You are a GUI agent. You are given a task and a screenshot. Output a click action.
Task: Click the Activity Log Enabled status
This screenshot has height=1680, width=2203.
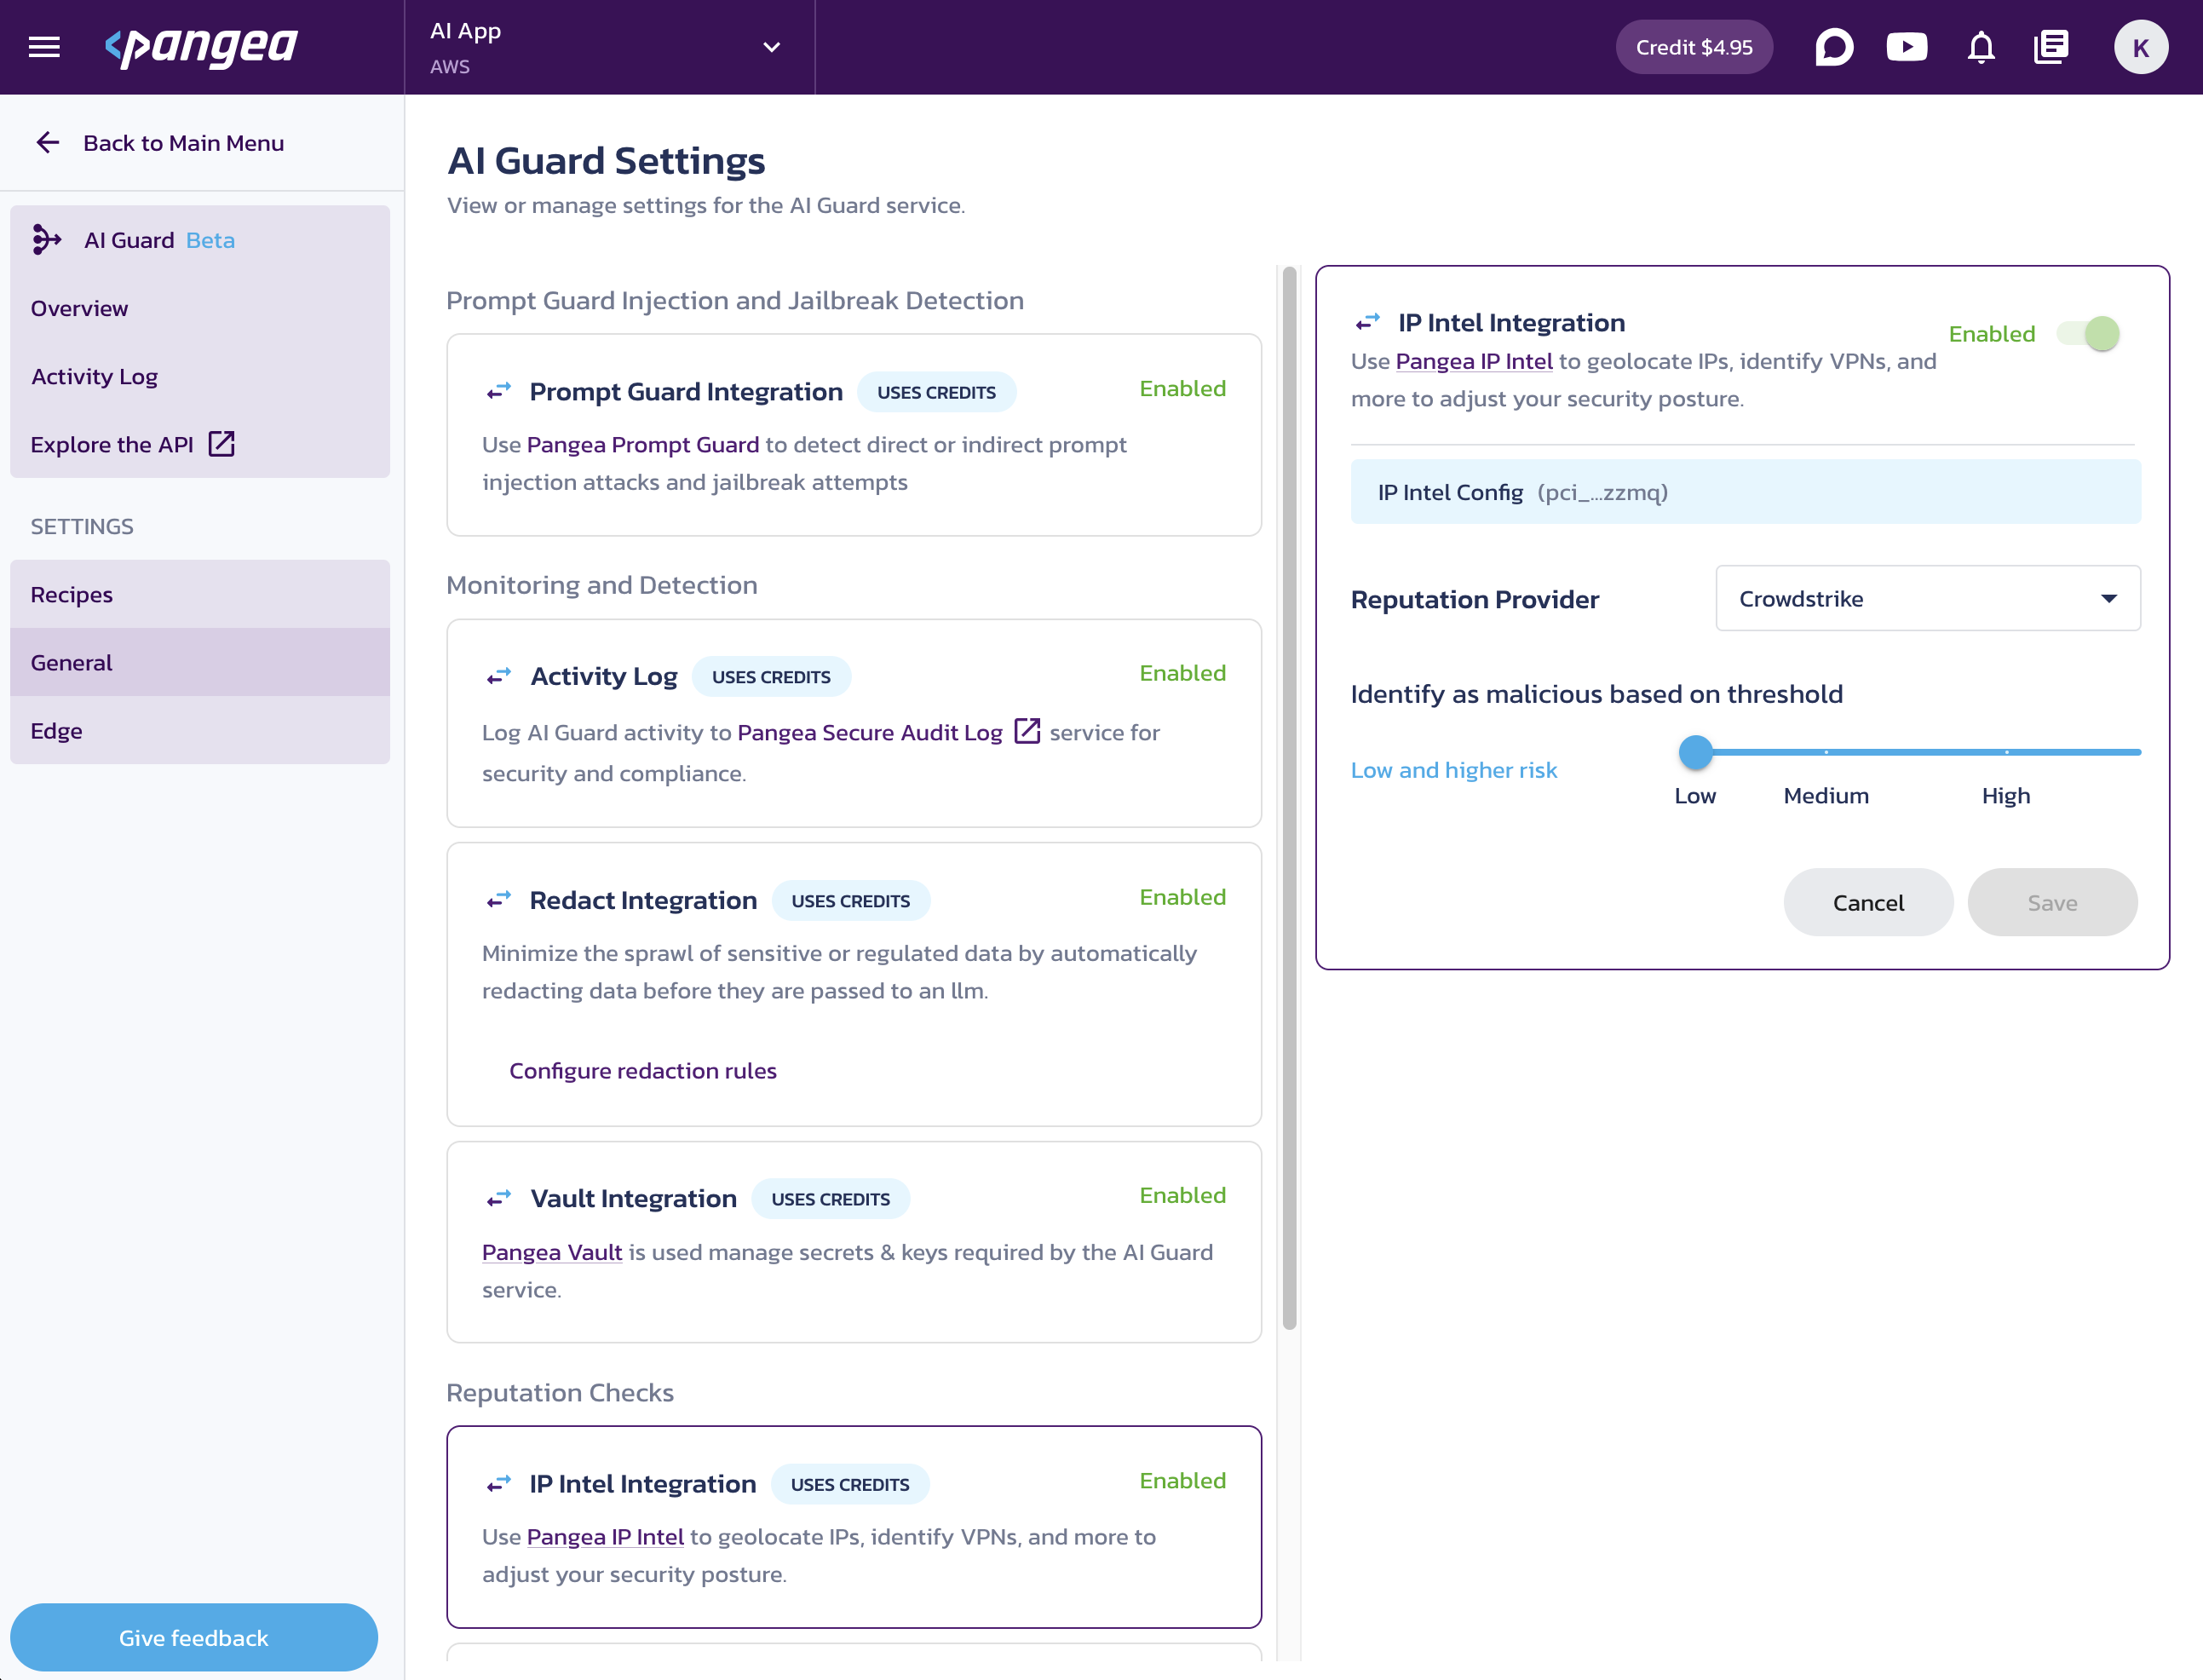[1182, 673]
